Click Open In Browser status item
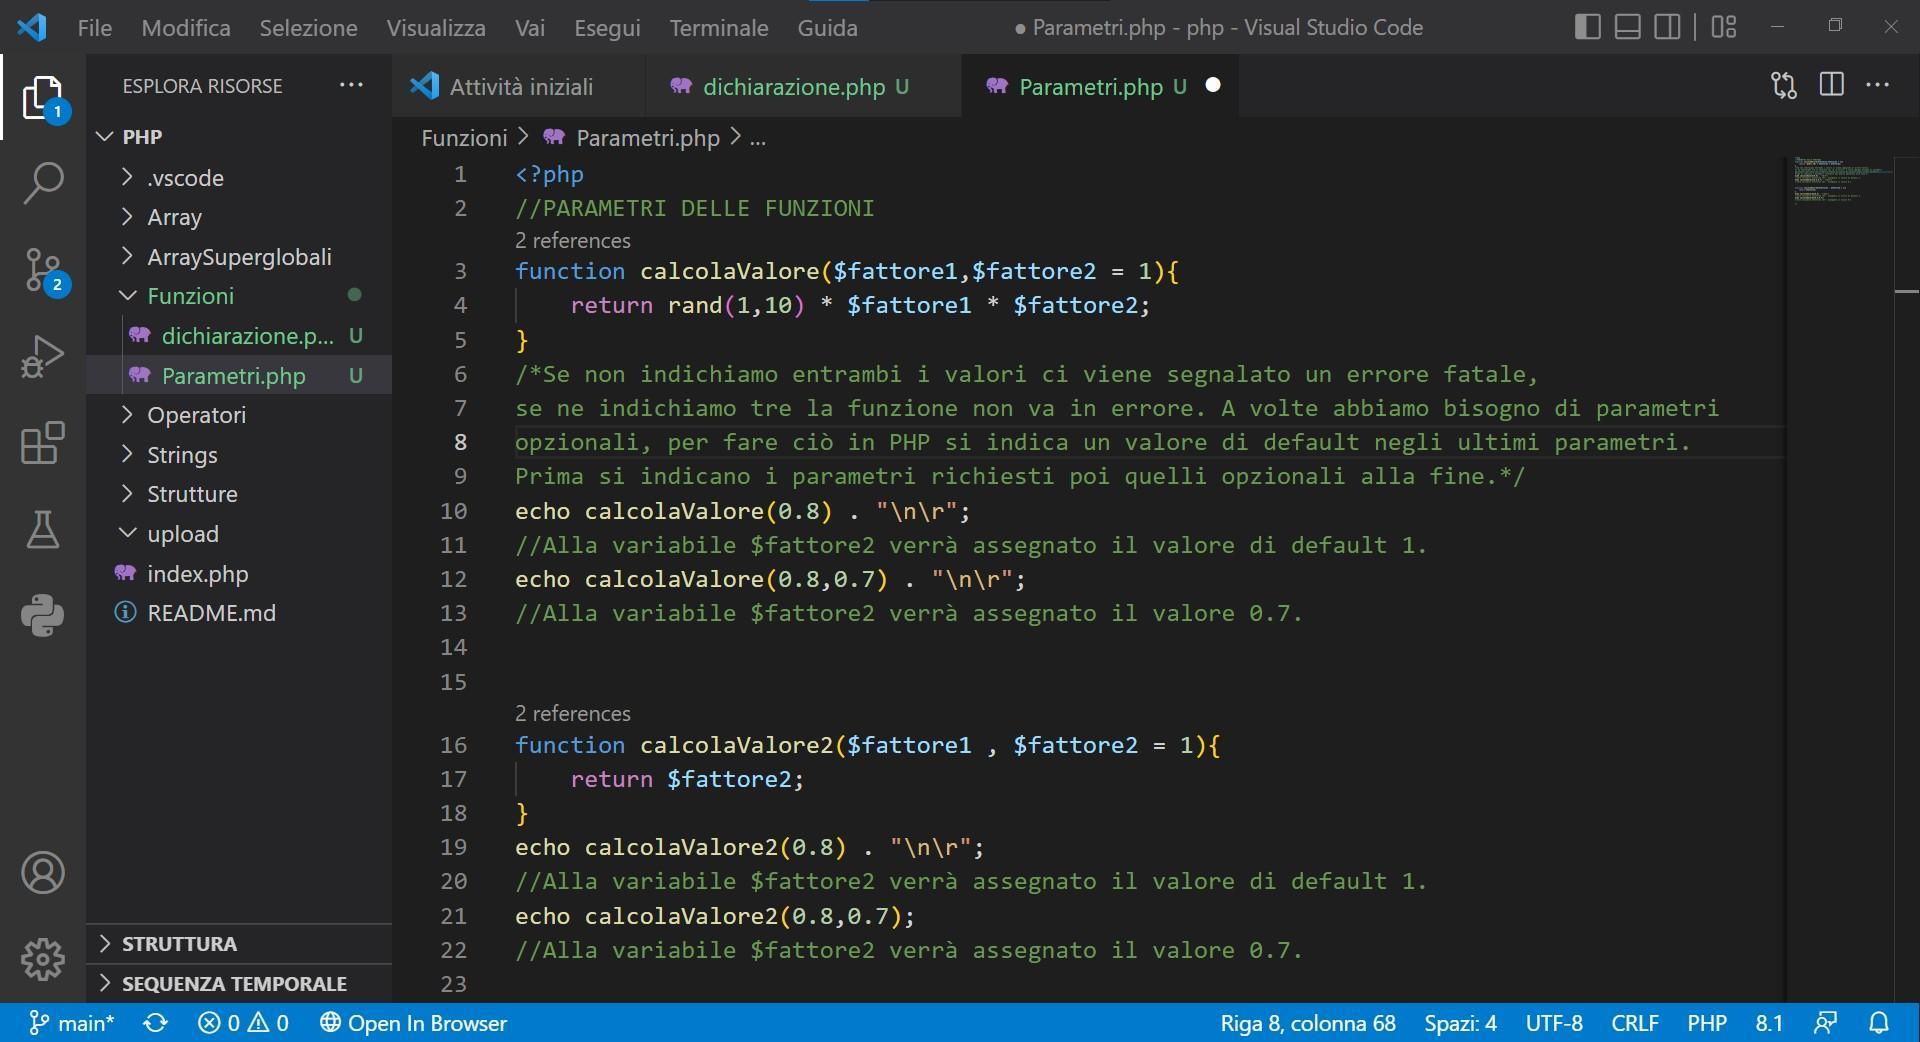Viewport: 1920px width, 1042px height. pos(413,1023)
